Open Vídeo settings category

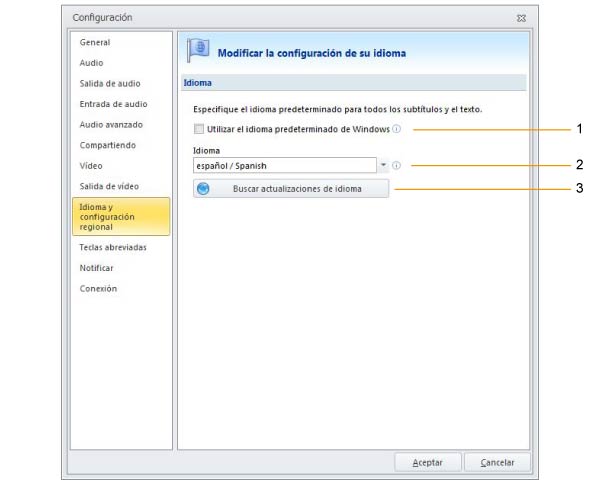pyautogui.click(x=91, y=166)
